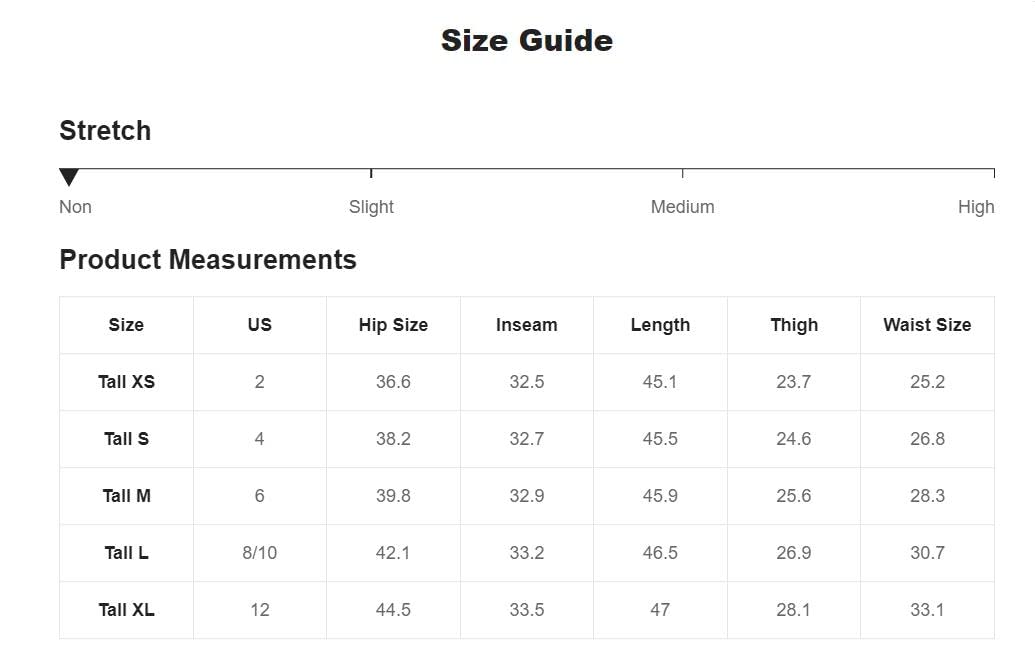This screenshot has height=653, width=1035.
Task: Click the Non stretch label
Action: [75, 207]
